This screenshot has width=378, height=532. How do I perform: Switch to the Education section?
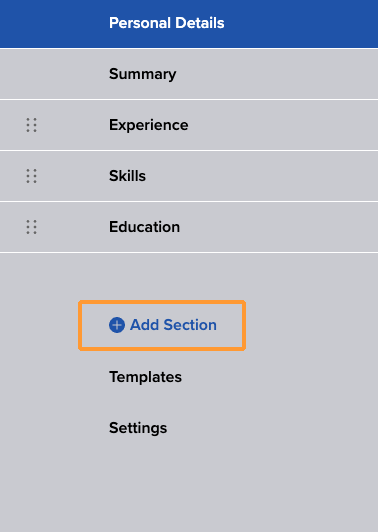click(x=189, y=227)
